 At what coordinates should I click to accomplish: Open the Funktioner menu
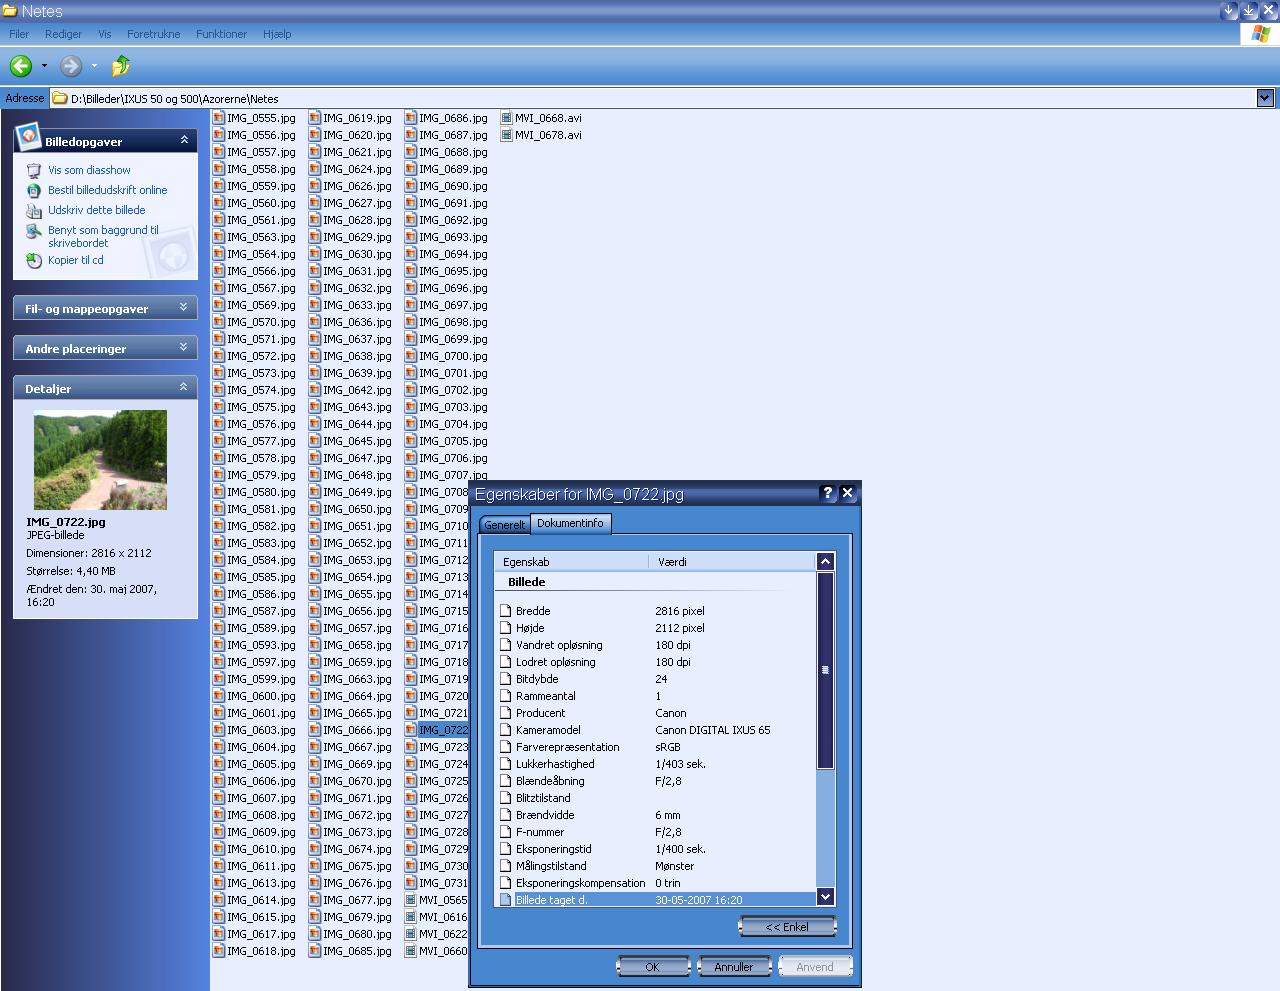coord(221,34)
